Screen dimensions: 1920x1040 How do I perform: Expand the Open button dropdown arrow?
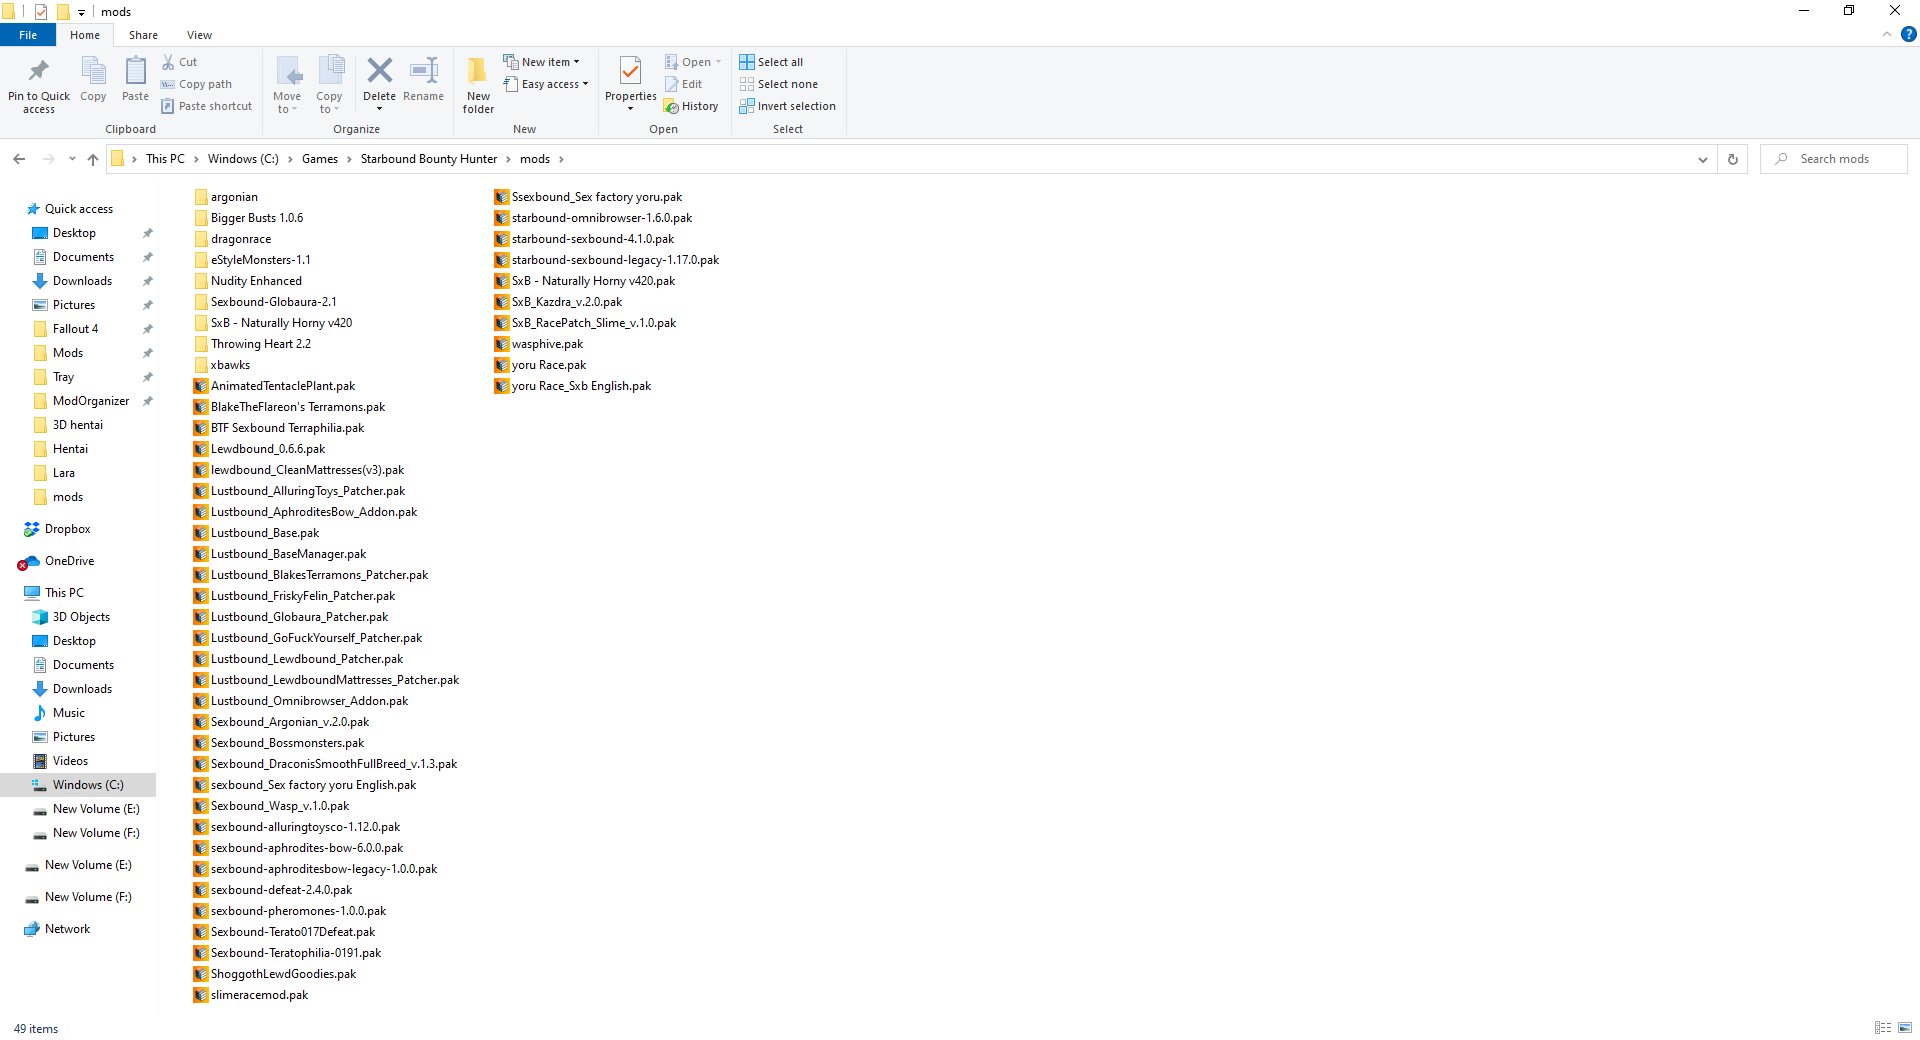pyautogui.click(x=718, y=62)
